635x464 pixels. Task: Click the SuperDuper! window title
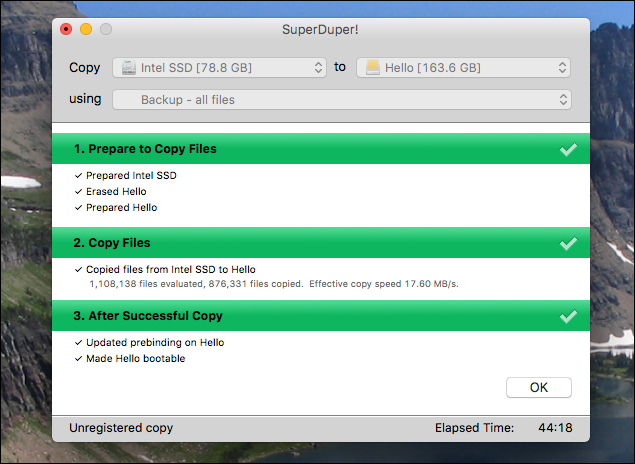[320, 30]
